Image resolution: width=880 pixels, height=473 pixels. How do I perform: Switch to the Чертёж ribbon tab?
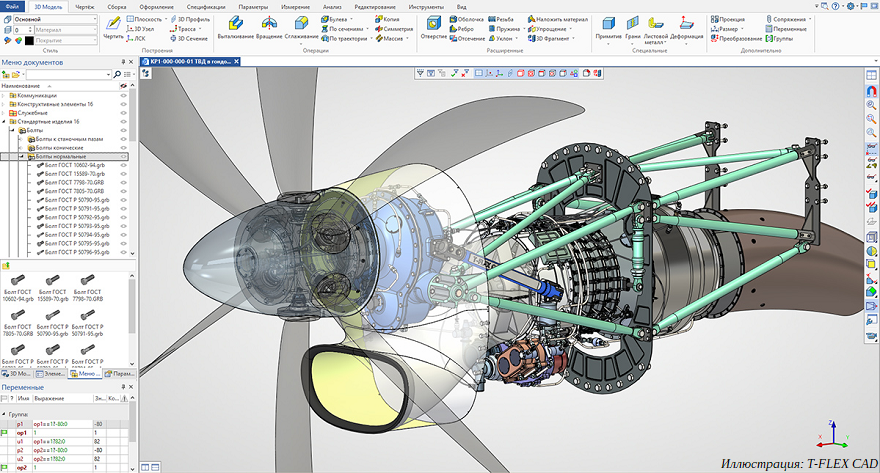[x=85, y=7]
